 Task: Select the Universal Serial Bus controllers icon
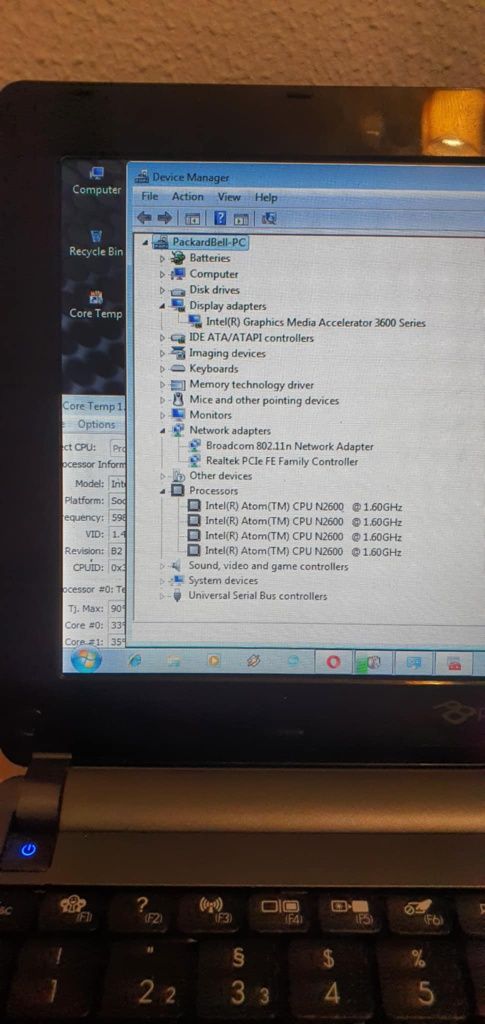click(176, 596)
